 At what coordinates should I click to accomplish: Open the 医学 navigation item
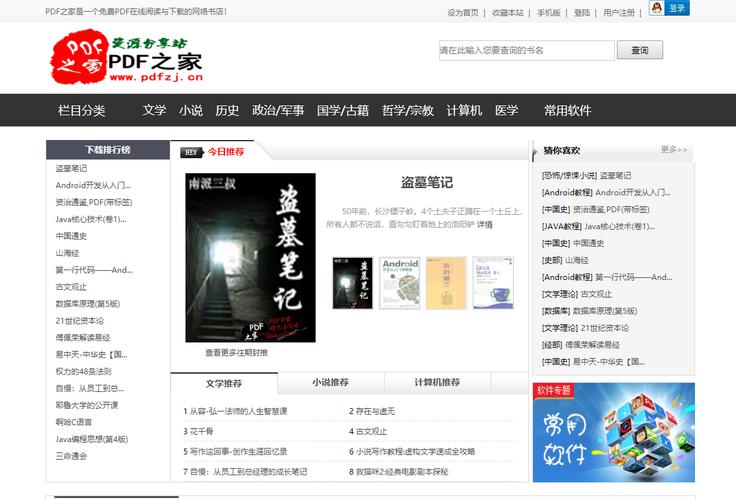506,110
